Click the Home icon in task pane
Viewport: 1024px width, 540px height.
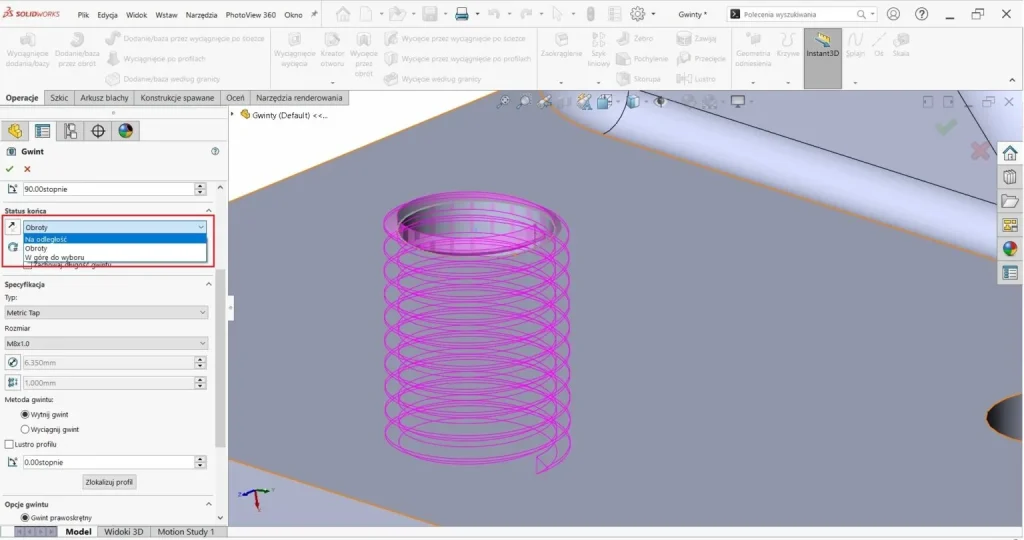pyautogui.click(x=1010, y=153)
